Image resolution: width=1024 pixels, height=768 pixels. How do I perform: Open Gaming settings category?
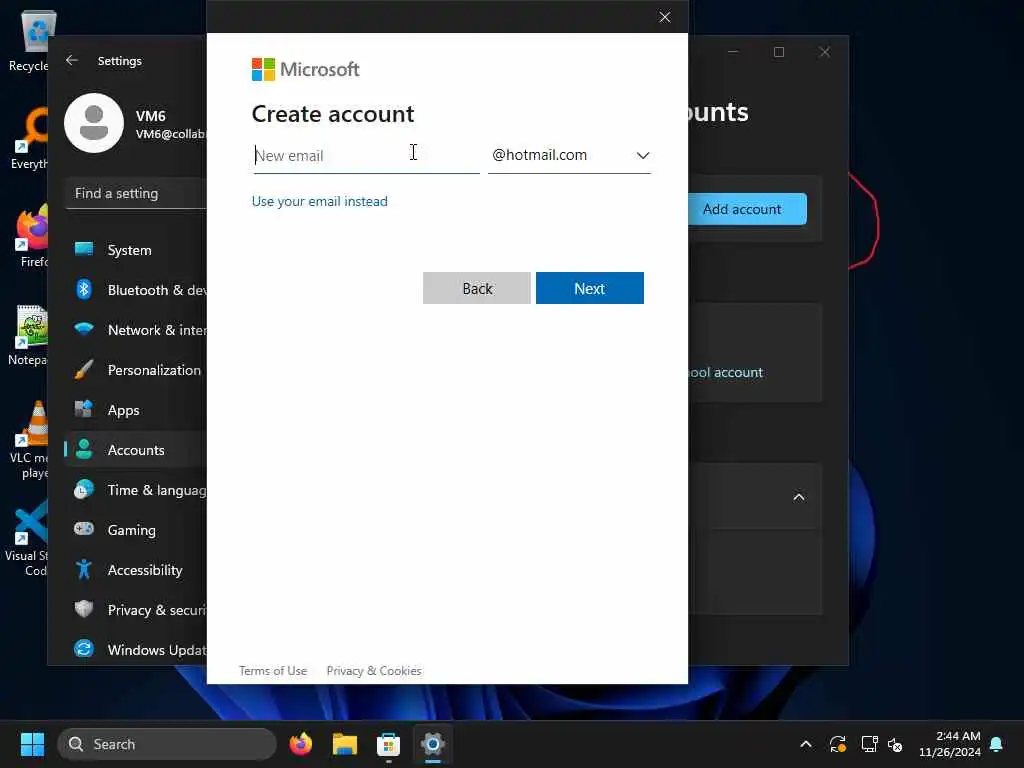point(136,530)
